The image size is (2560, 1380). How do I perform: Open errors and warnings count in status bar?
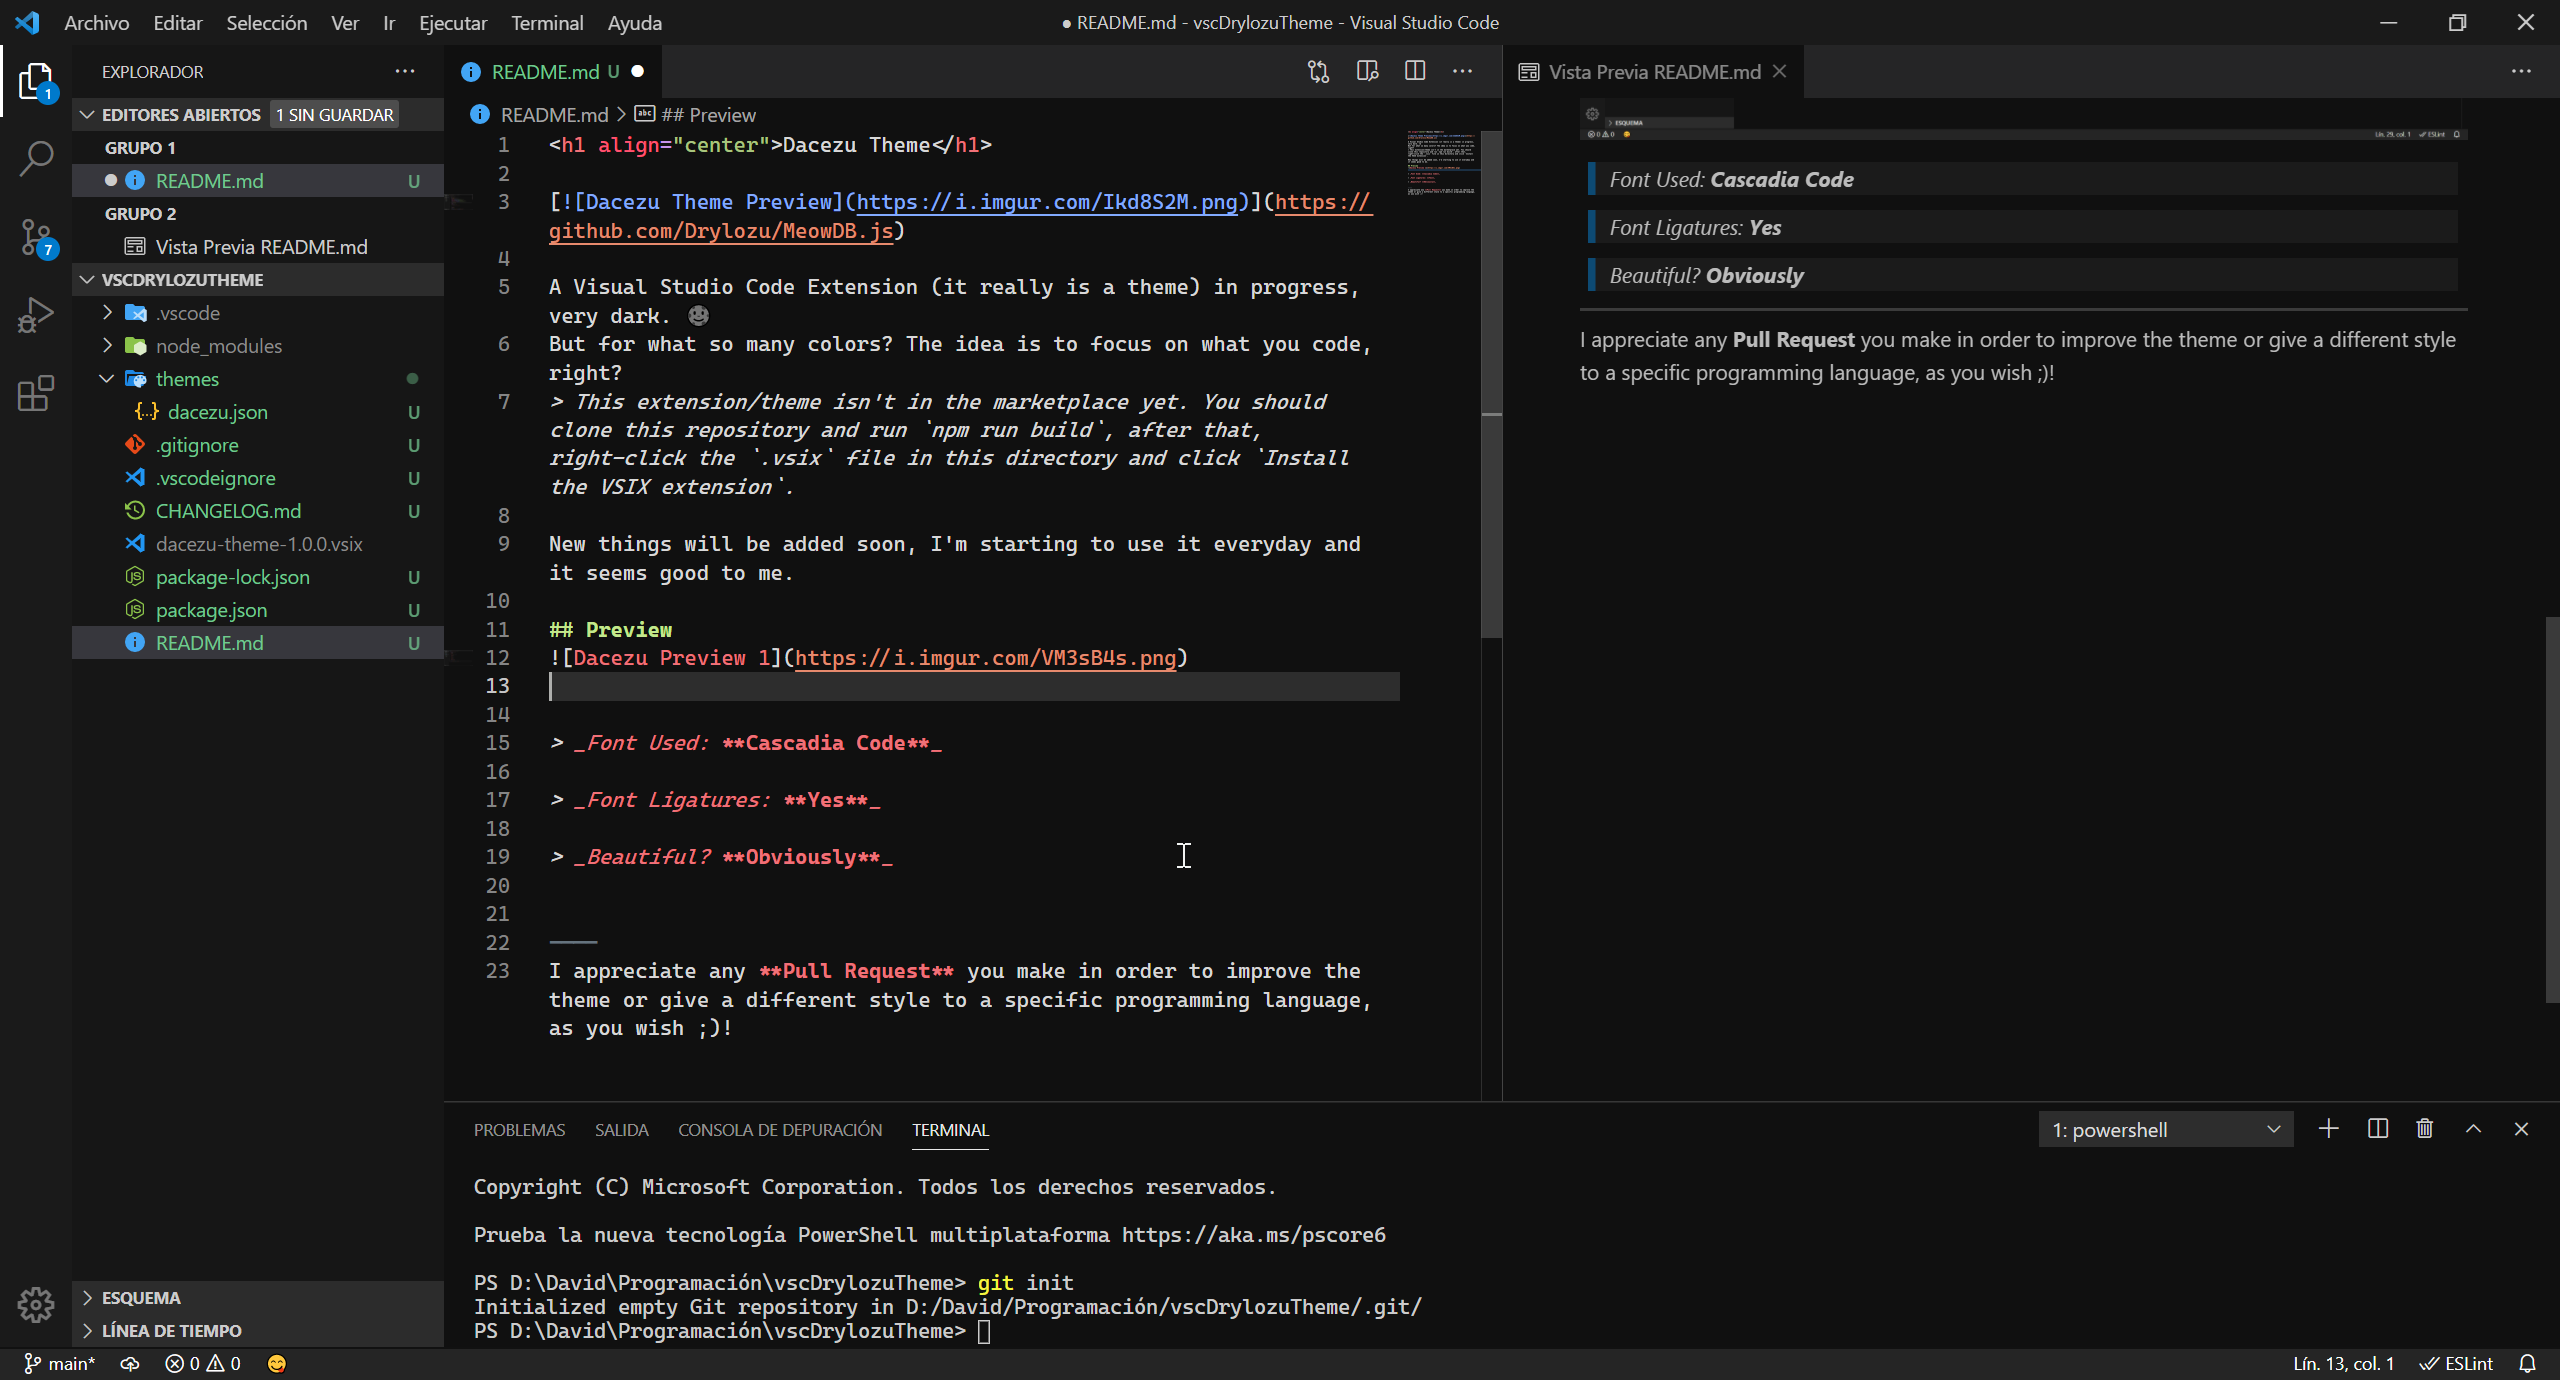pos(203,1364)
